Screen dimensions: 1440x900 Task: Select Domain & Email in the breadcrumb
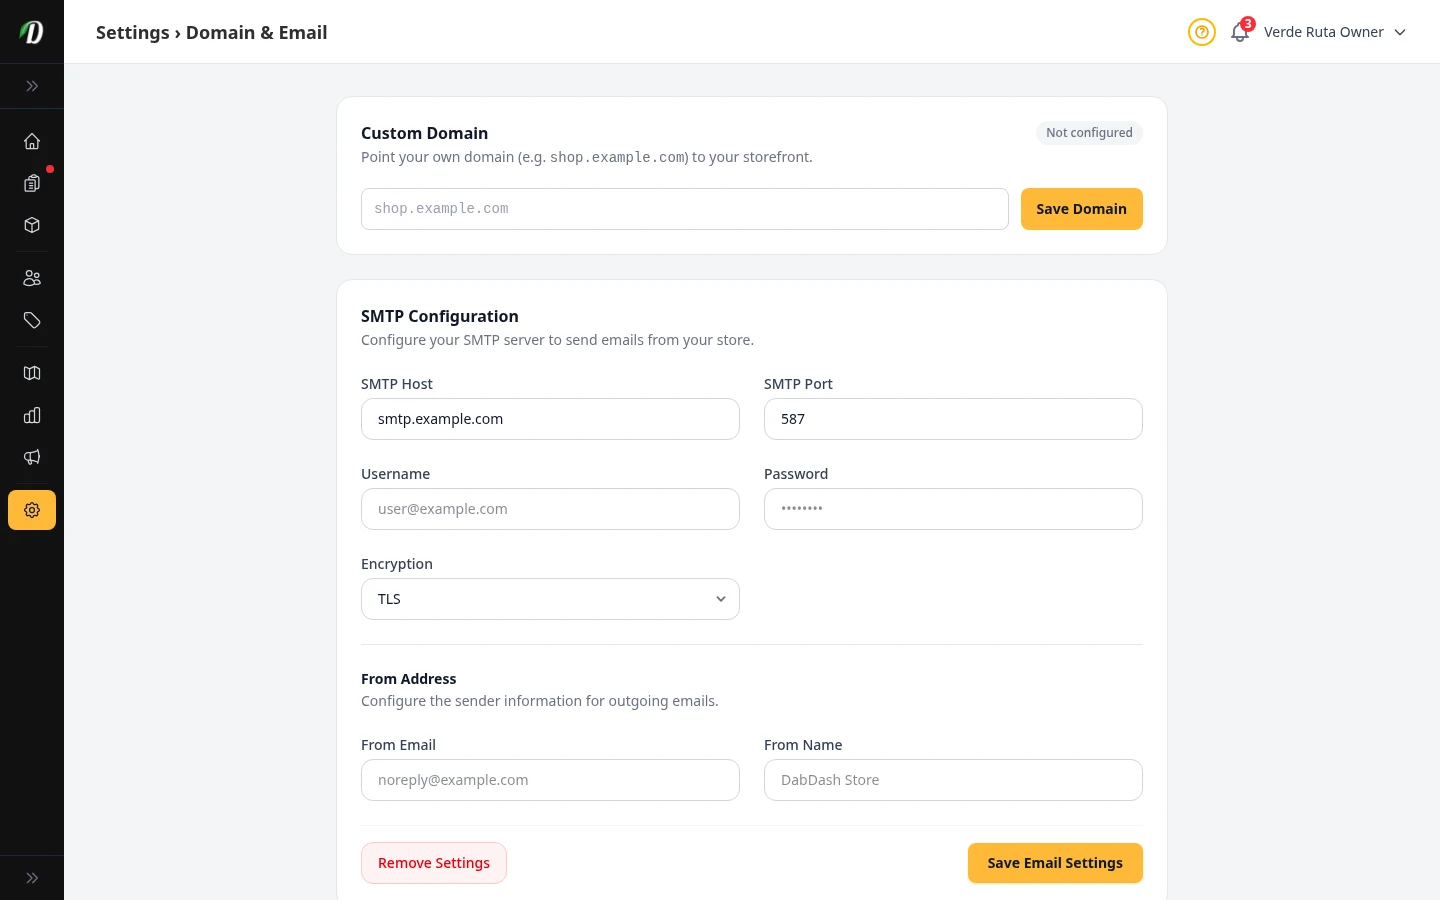coord(256,32)
